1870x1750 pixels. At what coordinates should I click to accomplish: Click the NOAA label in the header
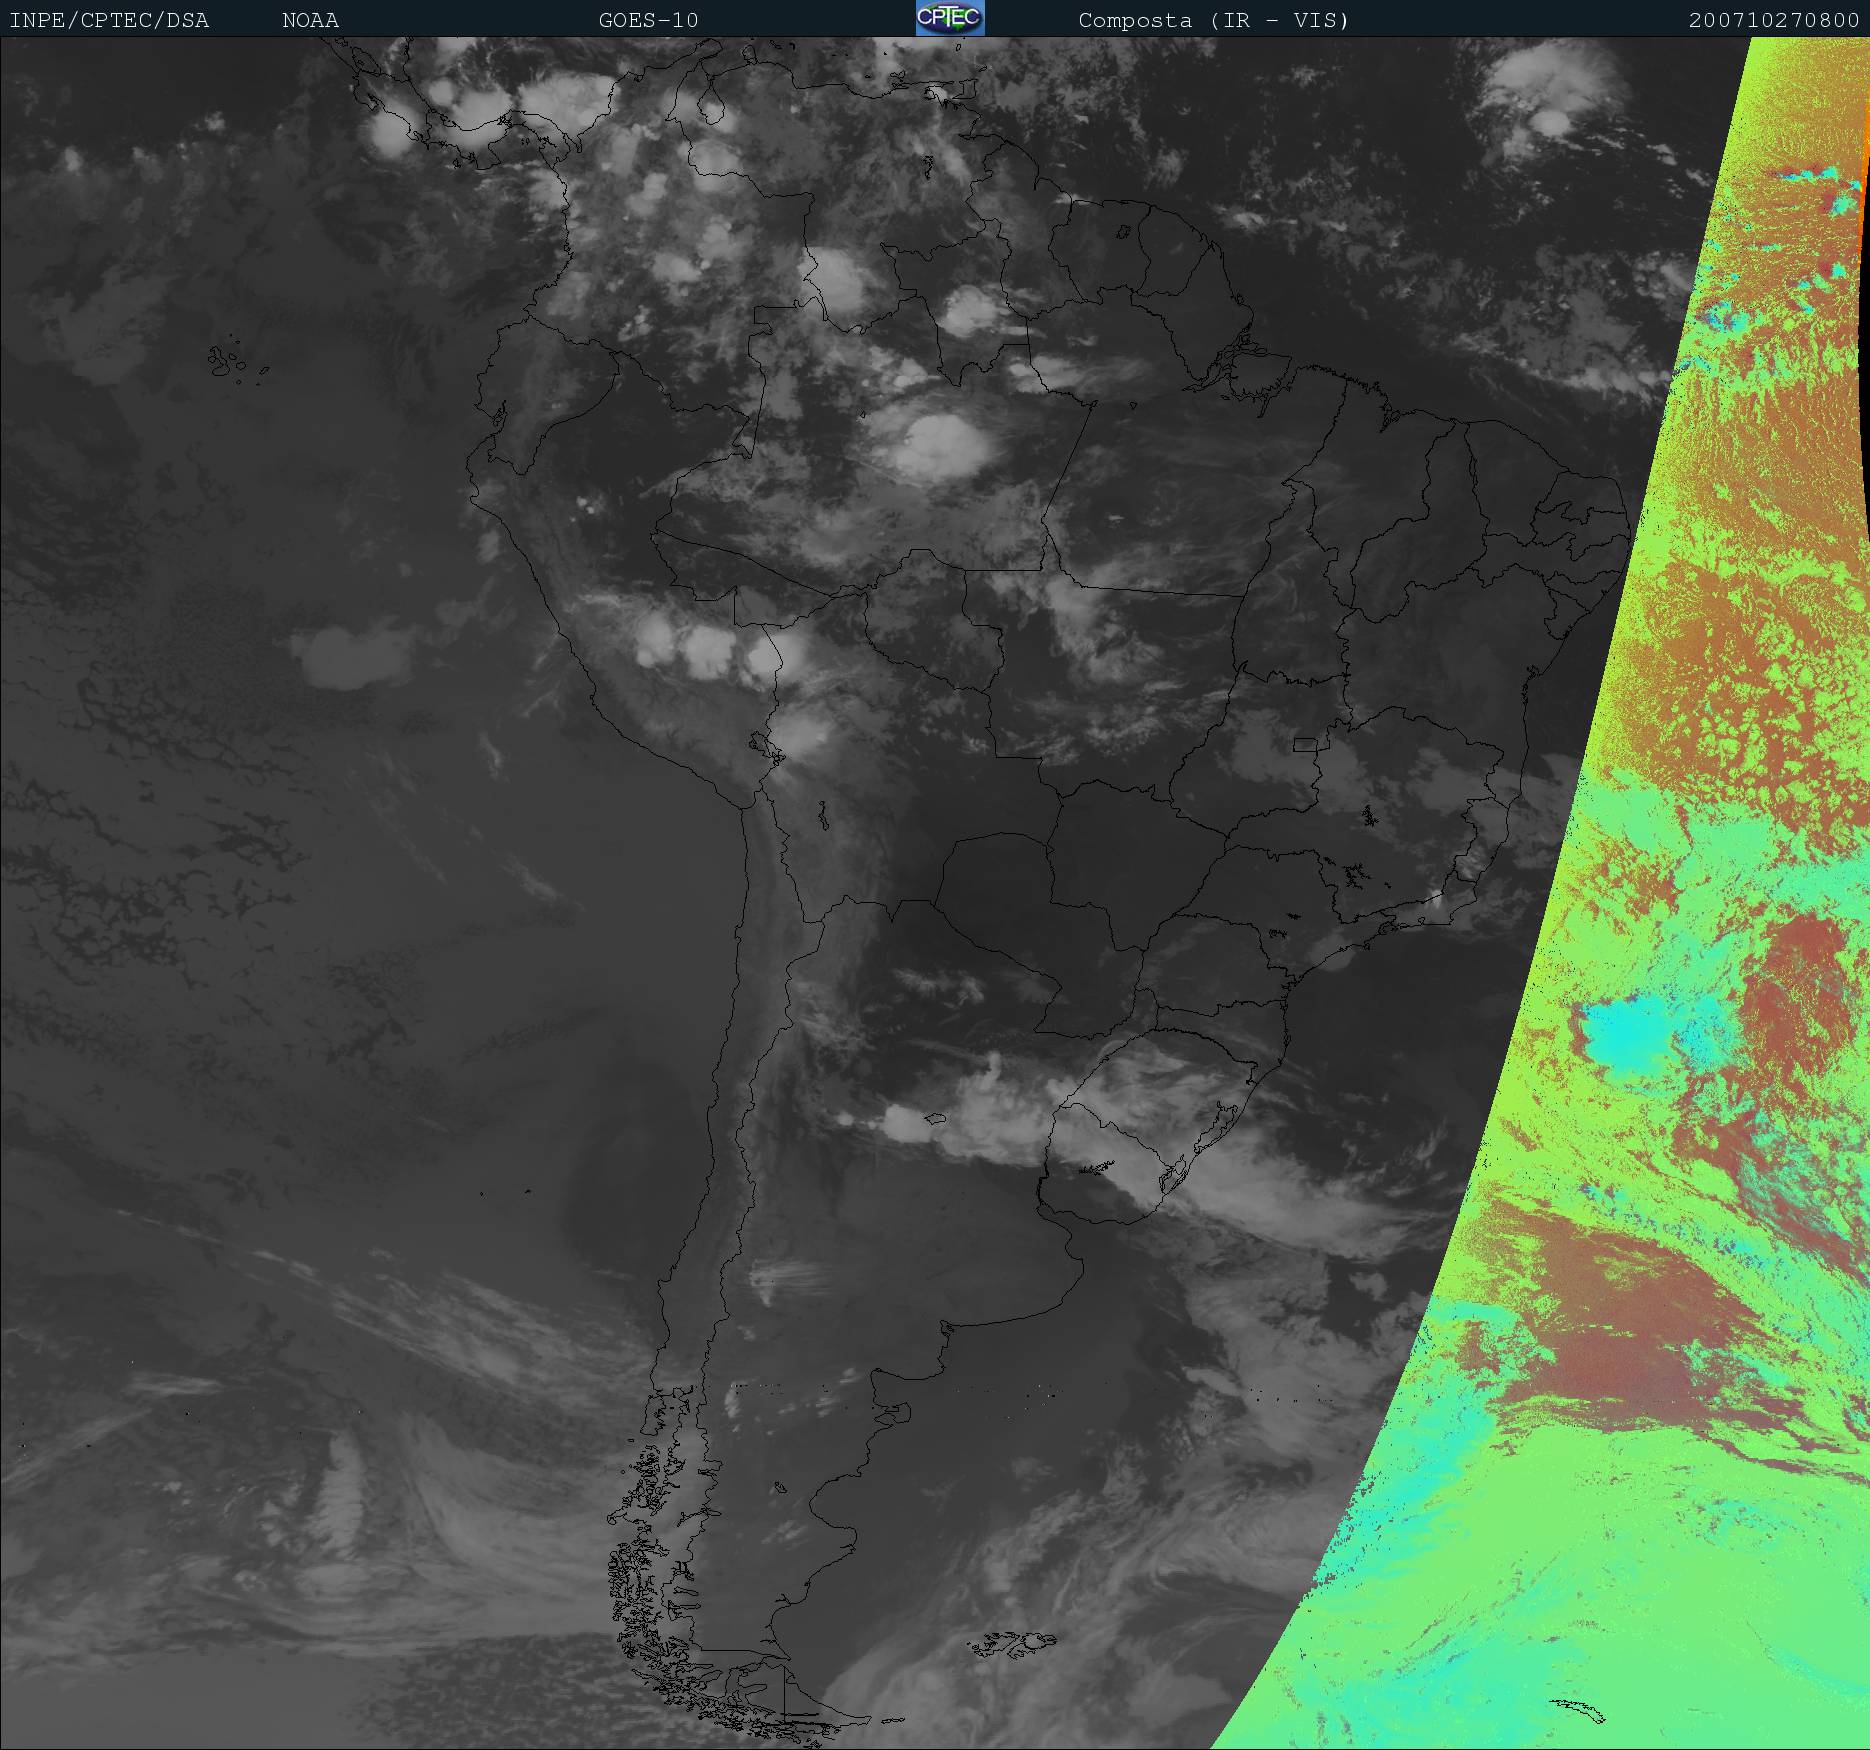pos(310,20)
